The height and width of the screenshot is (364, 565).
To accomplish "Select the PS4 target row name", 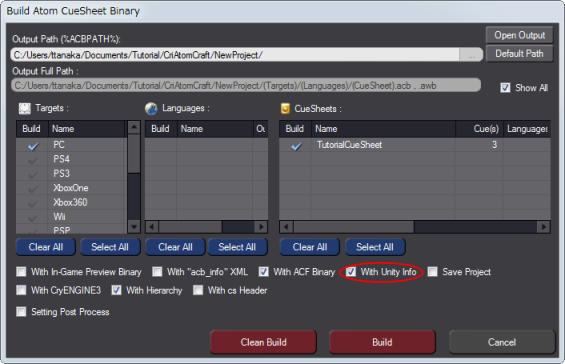I will (x=62, y=159).
